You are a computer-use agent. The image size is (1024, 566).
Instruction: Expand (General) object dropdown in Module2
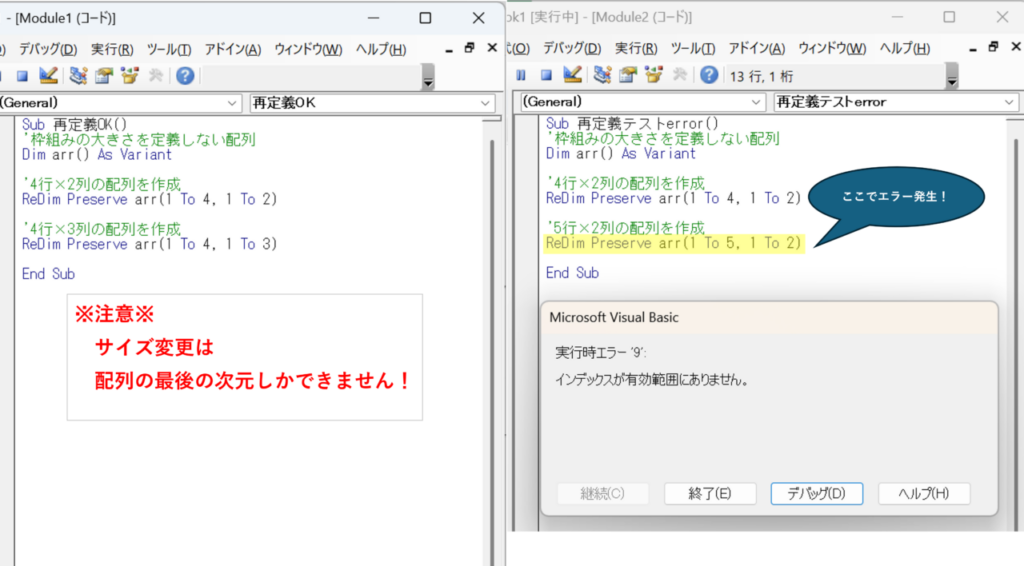pos(756,102)
